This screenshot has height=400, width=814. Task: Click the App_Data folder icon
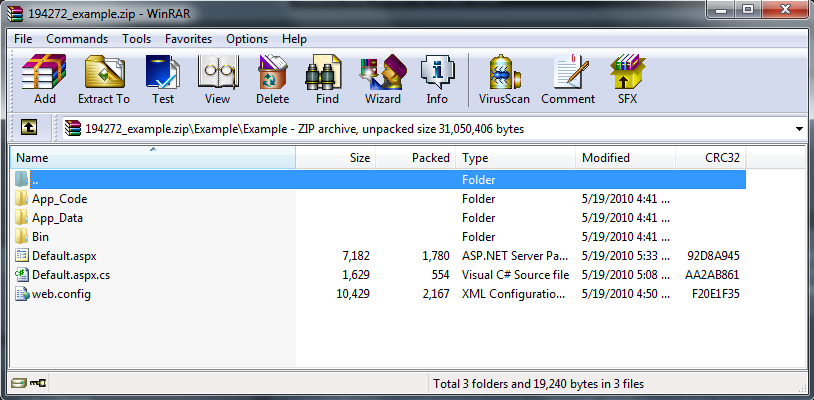point(21,217)
